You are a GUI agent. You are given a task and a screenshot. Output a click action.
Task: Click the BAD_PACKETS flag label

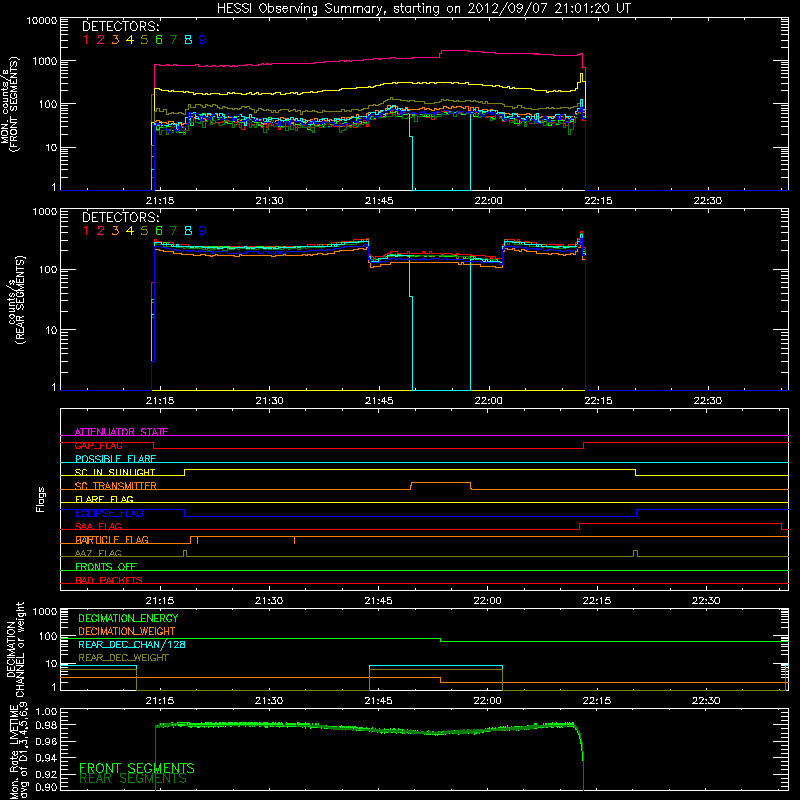tap(109, 580)
